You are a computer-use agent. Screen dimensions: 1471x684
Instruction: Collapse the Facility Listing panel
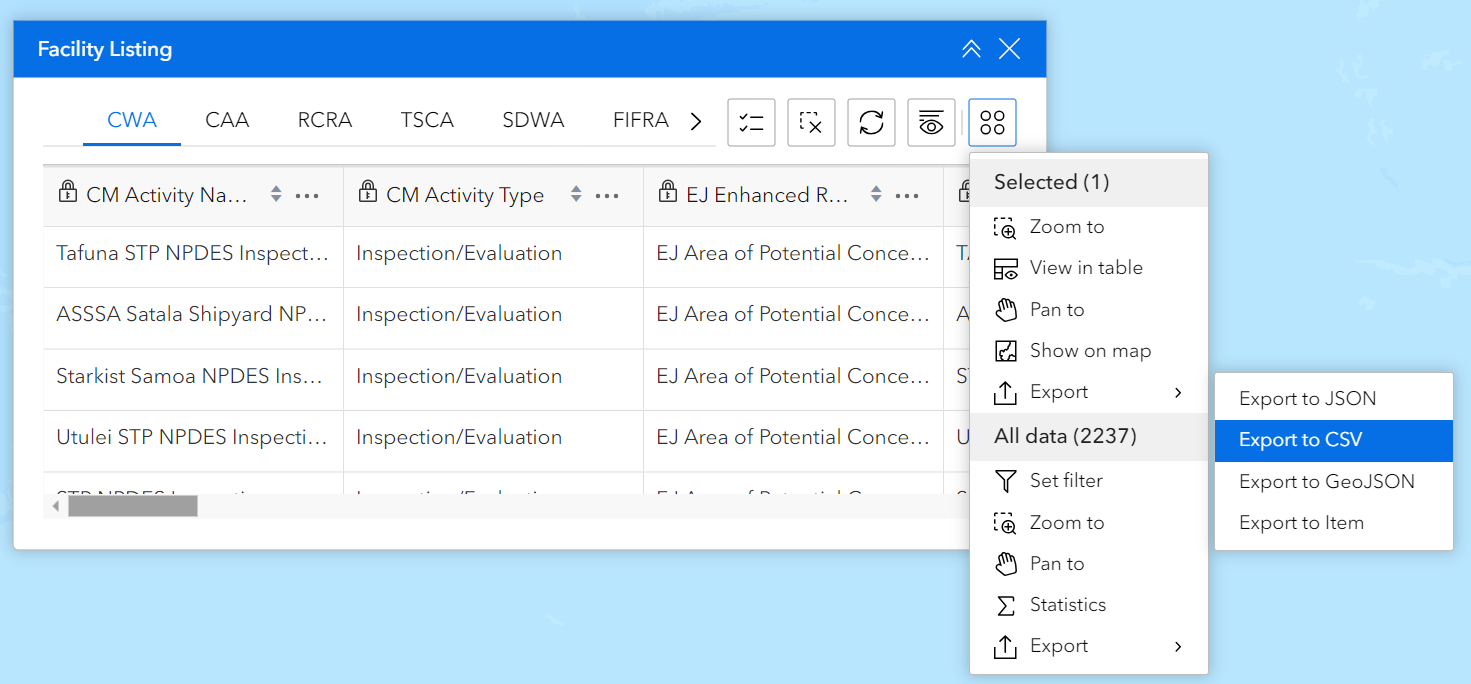[971, 49]
